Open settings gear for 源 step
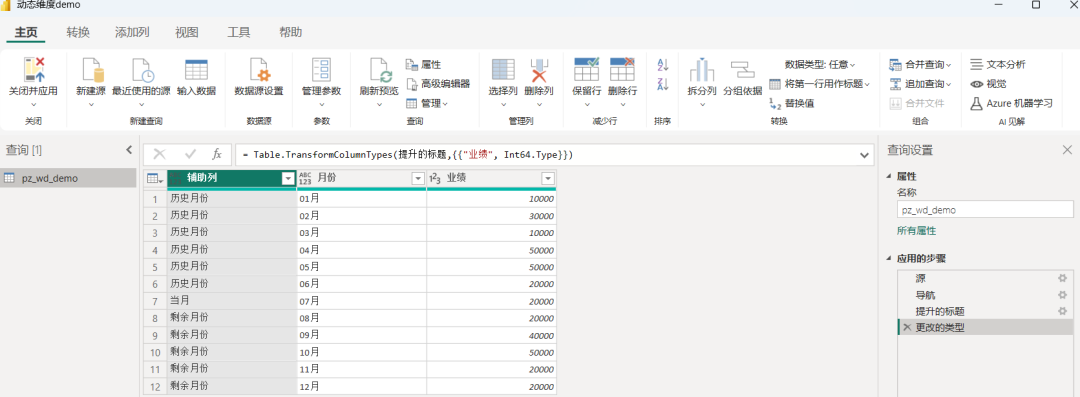Screen dimensions: 1080x397 (x=1062, y=278)
